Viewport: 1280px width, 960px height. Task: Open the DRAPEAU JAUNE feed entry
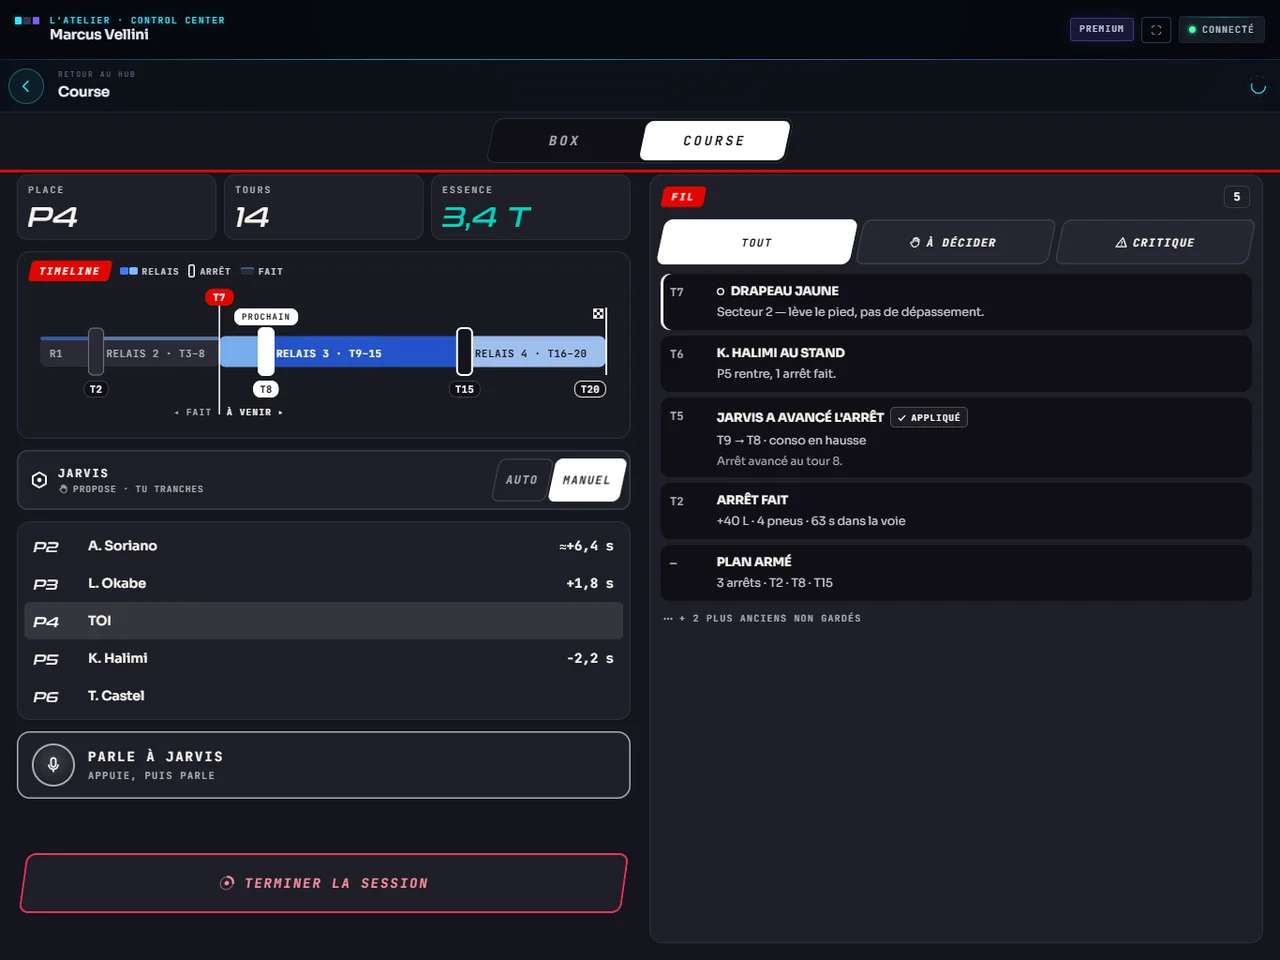(x=957, y=302)
